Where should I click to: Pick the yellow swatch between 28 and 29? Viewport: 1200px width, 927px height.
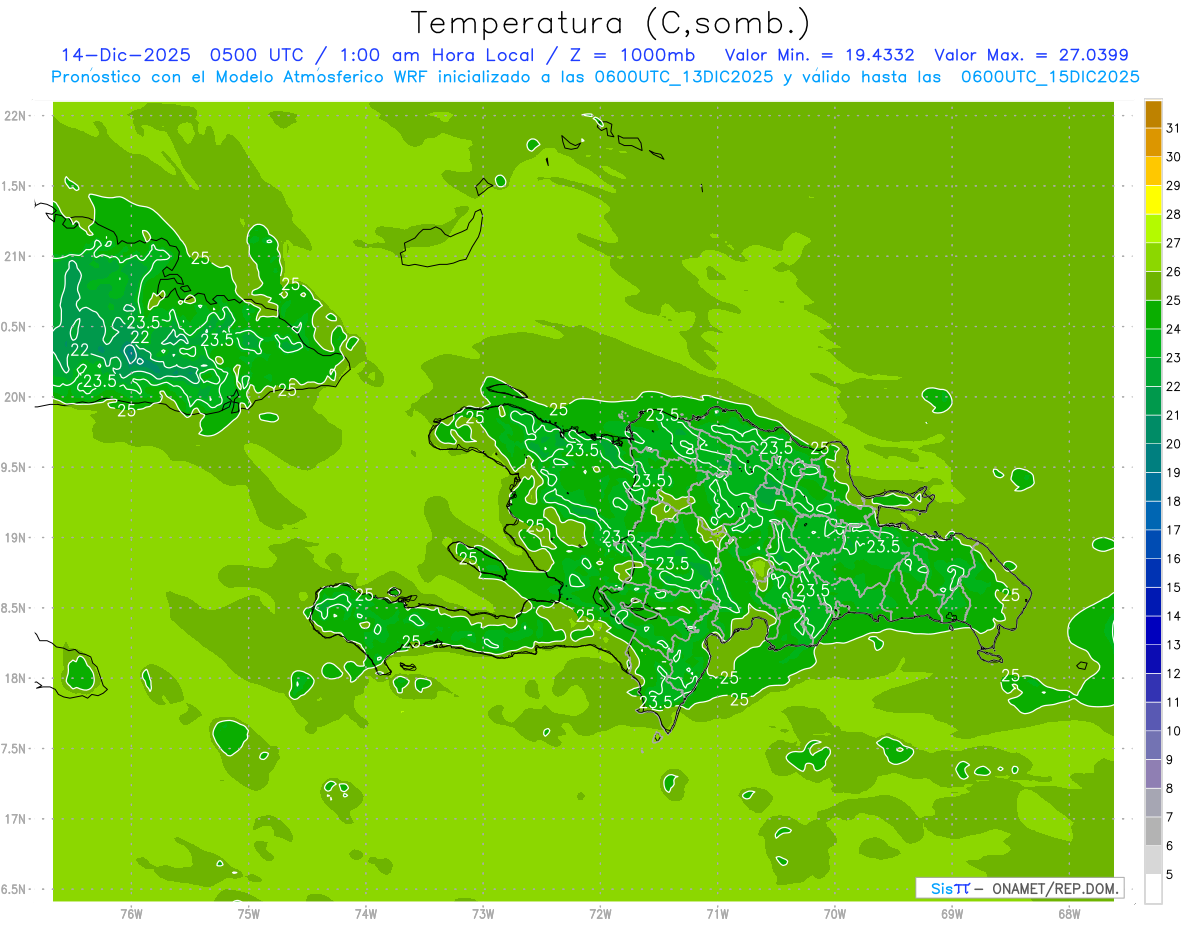coord(1154,200)
